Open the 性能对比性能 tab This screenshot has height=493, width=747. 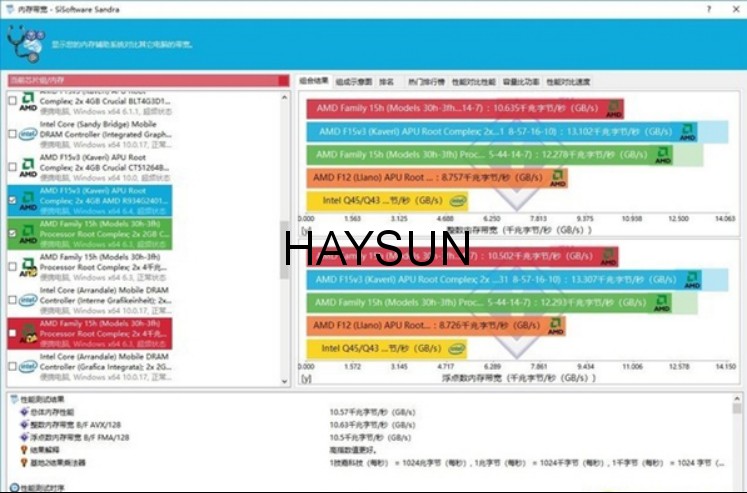[474, 82]
